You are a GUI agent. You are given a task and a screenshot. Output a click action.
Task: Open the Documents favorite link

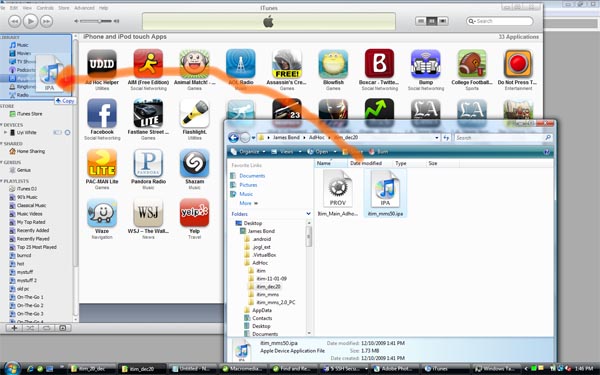tap(252, 176)
